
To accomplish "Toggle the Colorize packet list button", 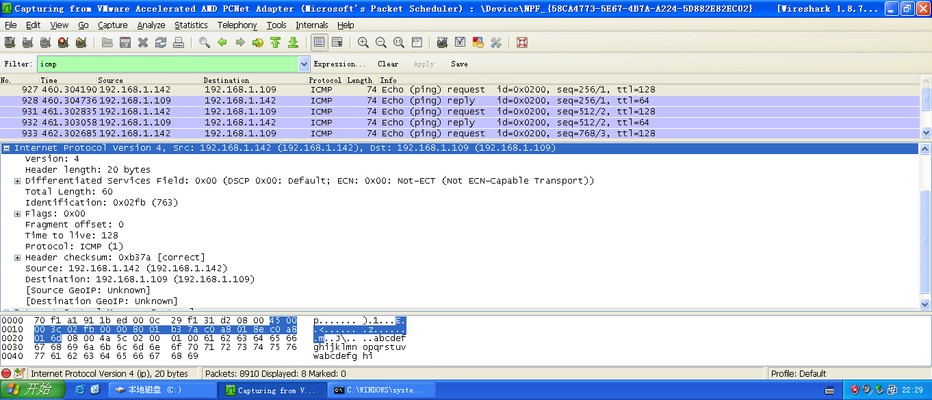I will tap(319, 43).
